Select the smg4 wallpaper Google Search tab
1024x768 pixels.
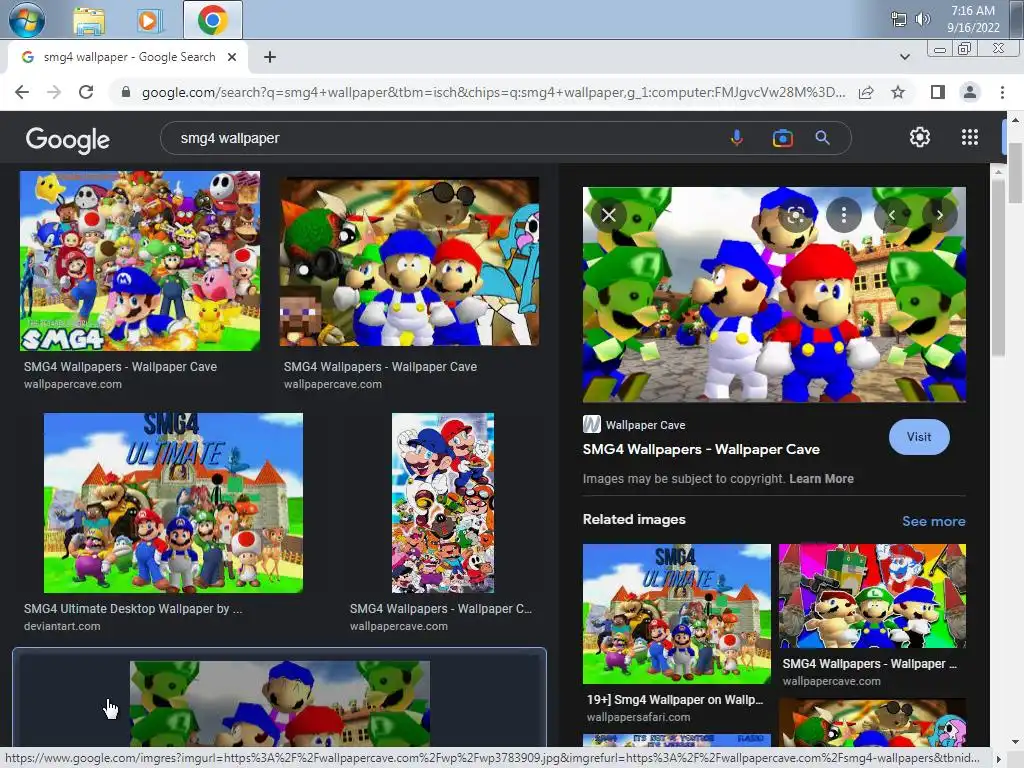[x=128, y=57]
